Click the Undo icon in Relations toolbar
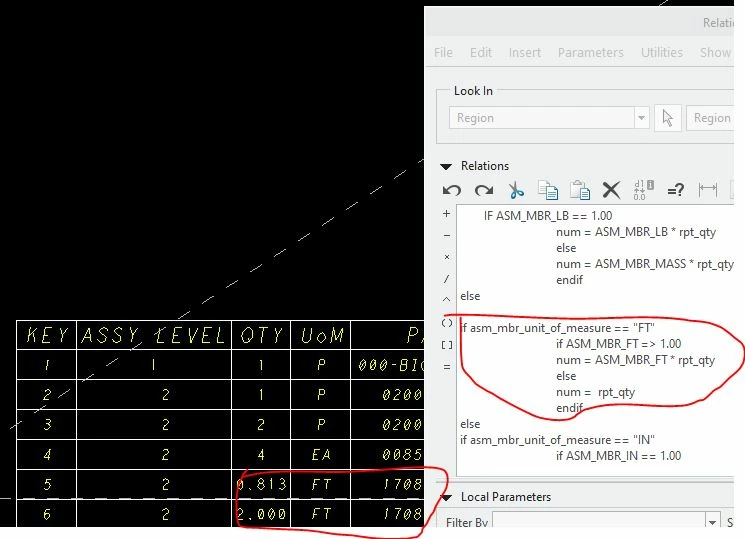The height and width of the screenshot is (539, 745). coord(451,191)
